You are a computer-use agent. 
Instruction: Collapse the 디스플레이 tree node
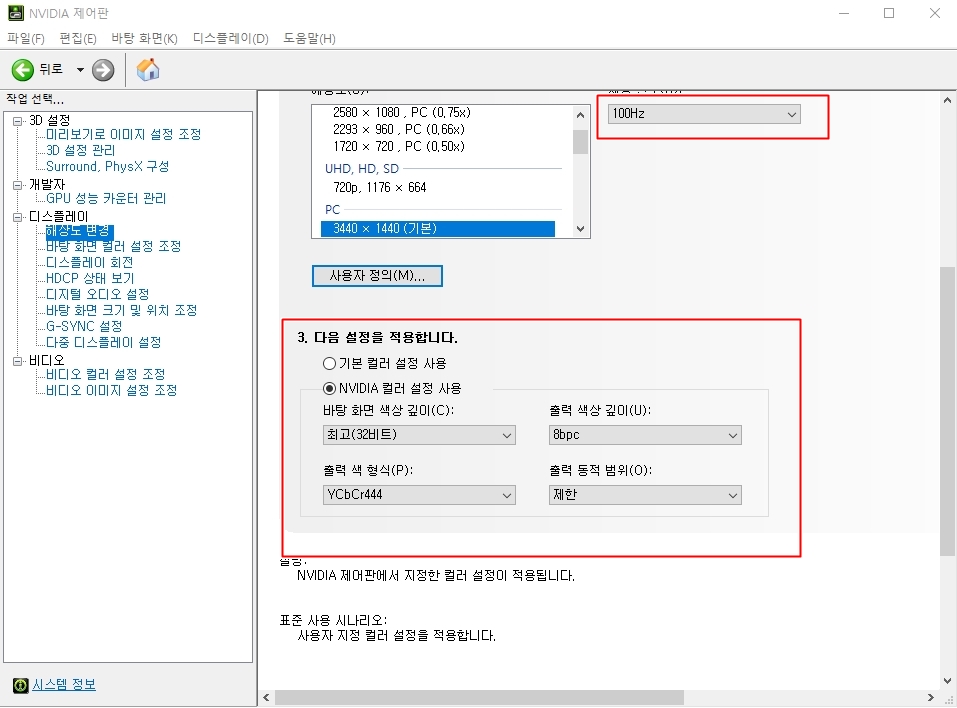coord(18,217)
